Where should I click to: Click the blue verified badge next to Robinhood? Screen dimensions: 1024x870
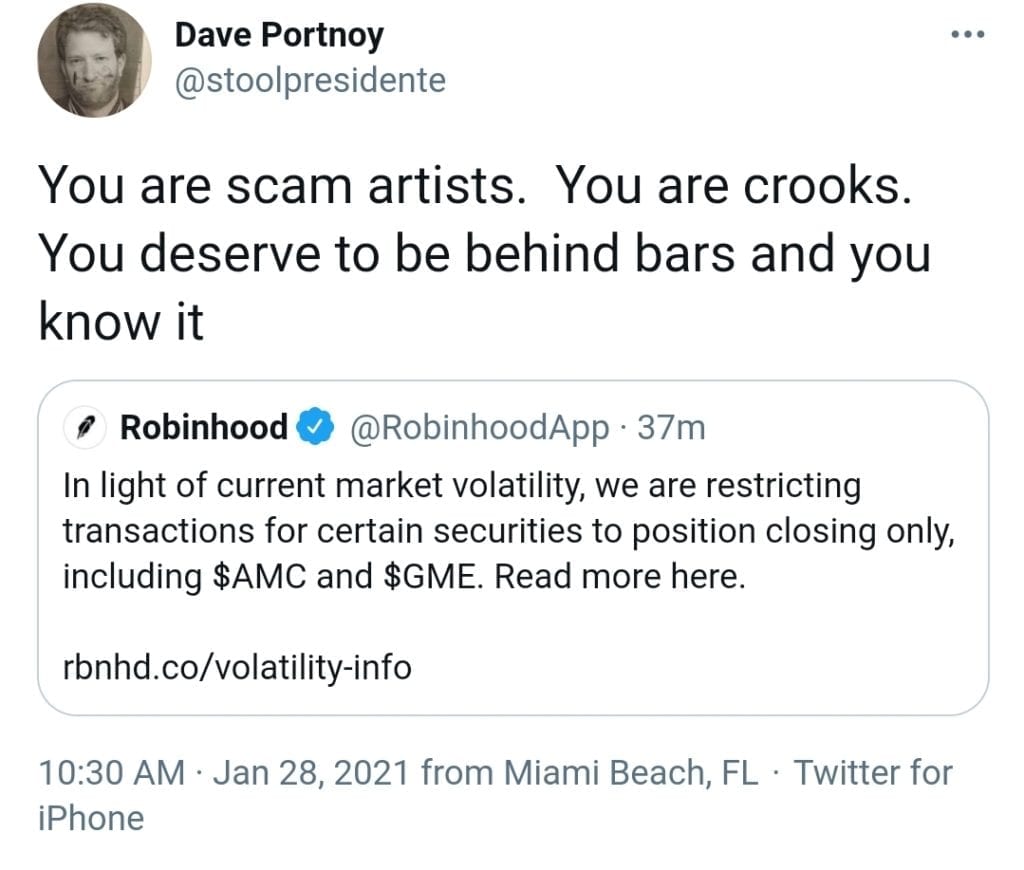click(x=315, y=427)
